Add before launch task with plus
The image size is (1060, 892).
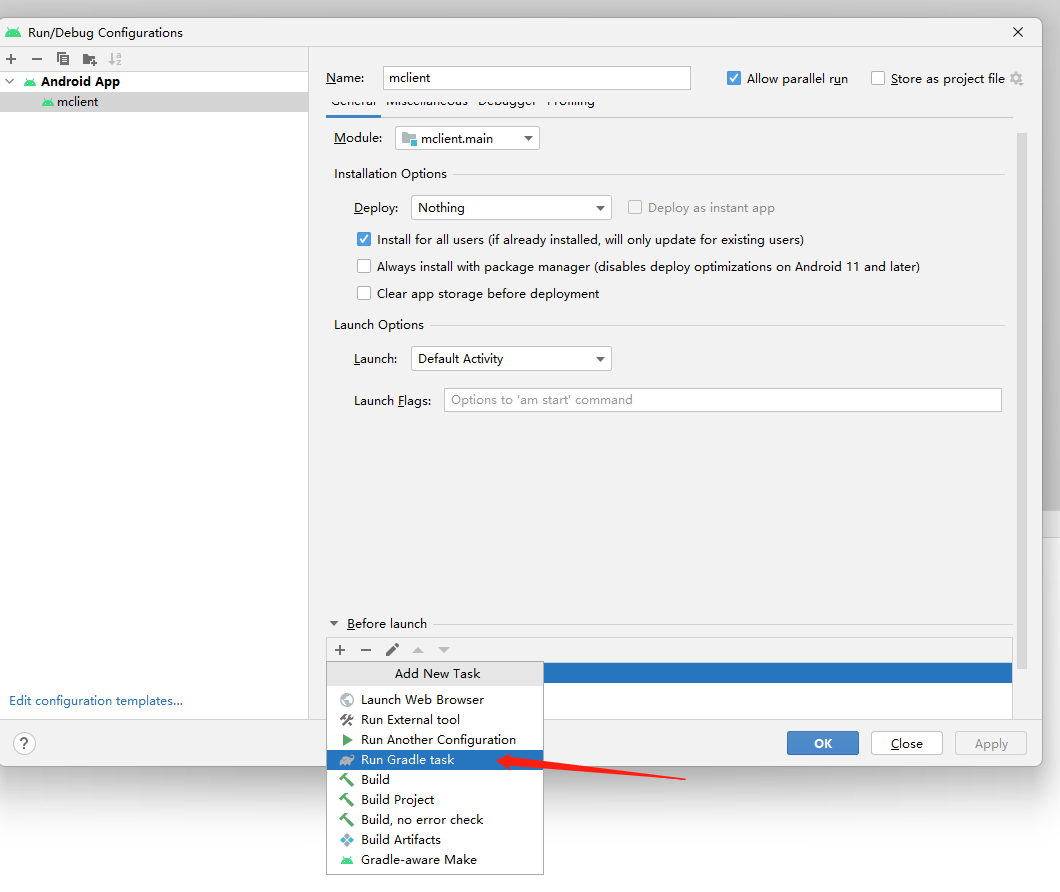[340, 650]
